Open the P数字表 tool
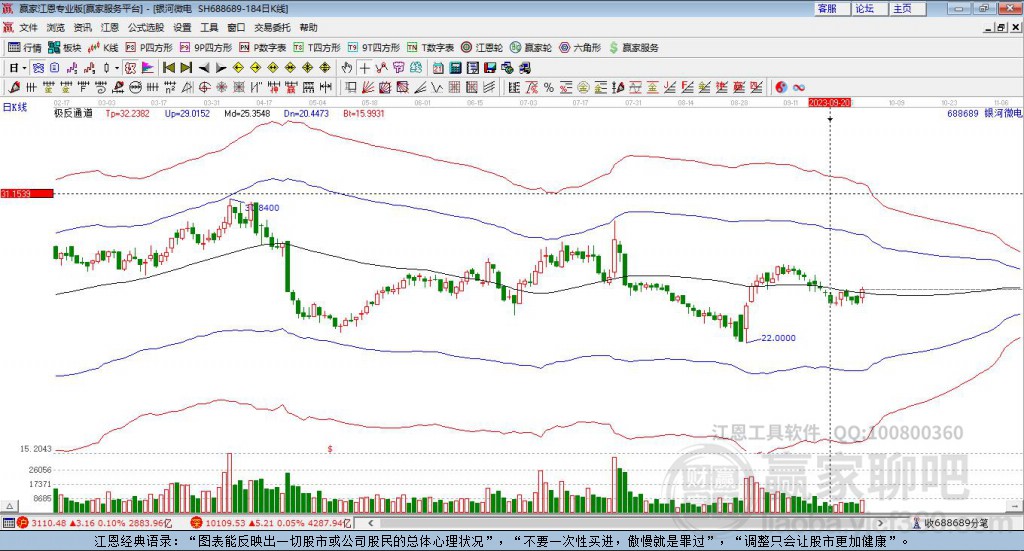 (x=263, y=48)
